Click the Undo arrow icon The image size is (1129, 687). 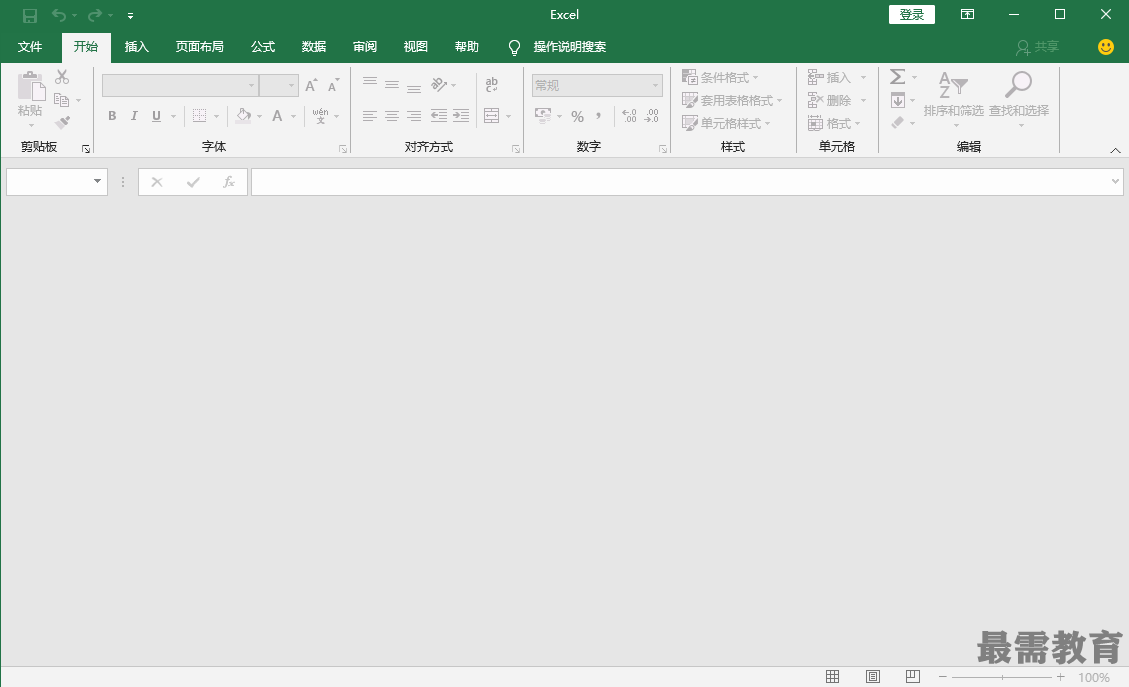click(x=59, y=15)
